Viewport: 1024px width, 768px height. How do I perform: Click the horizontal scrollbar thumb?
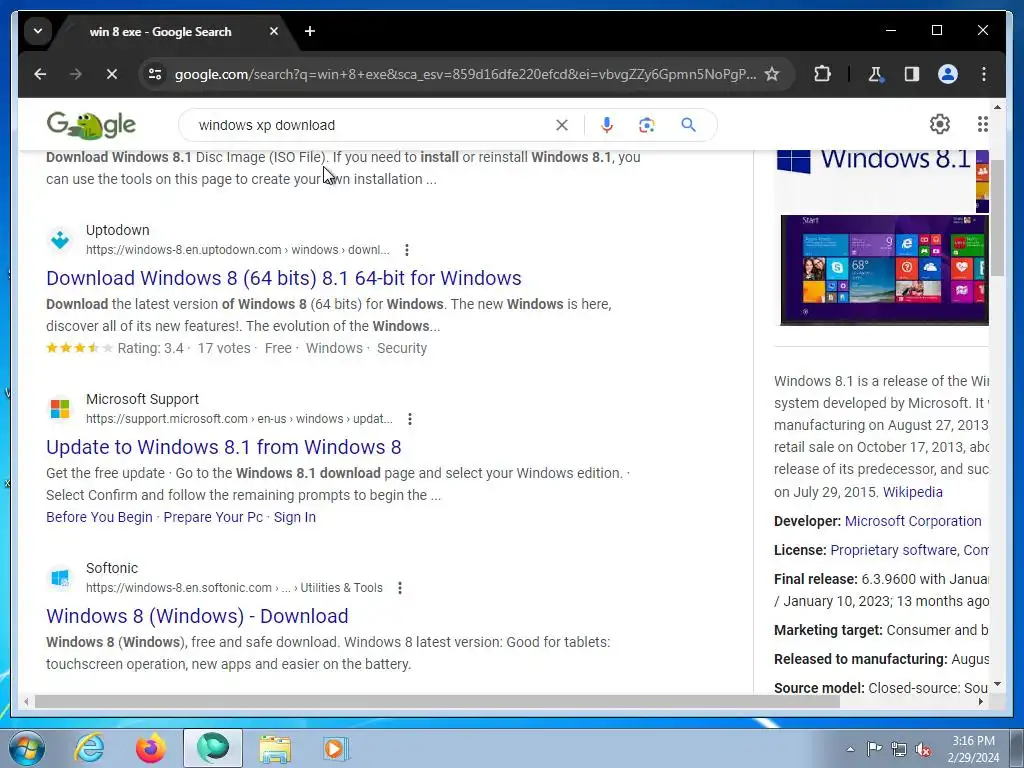437,702
